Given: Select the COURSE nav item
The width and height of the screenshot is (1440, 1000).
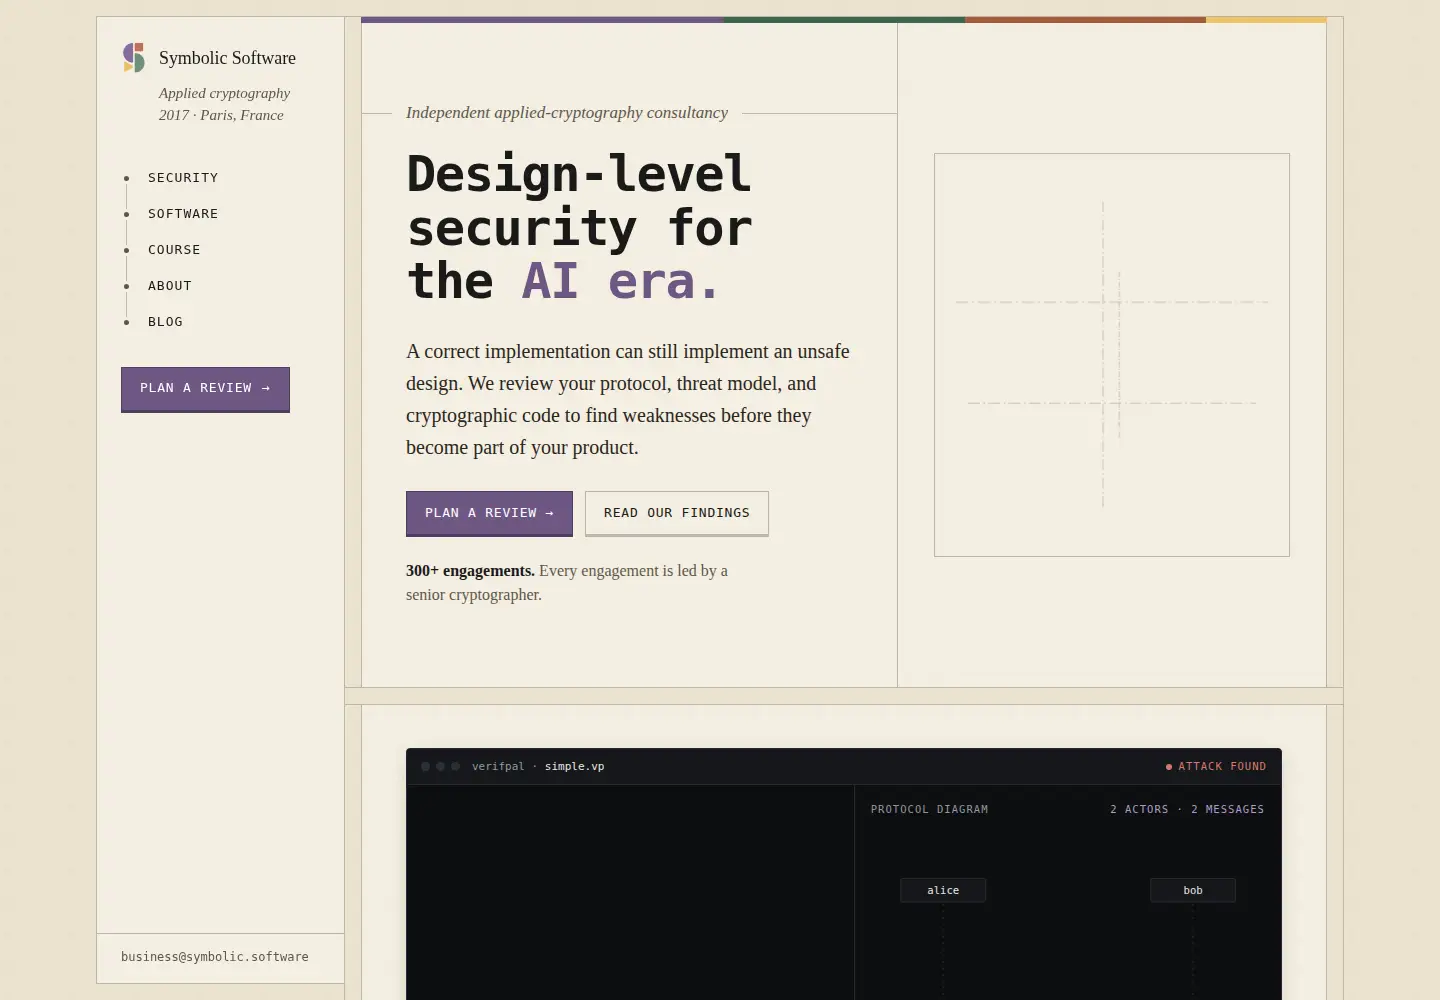Looking at the screenshot, I should 174,250.
